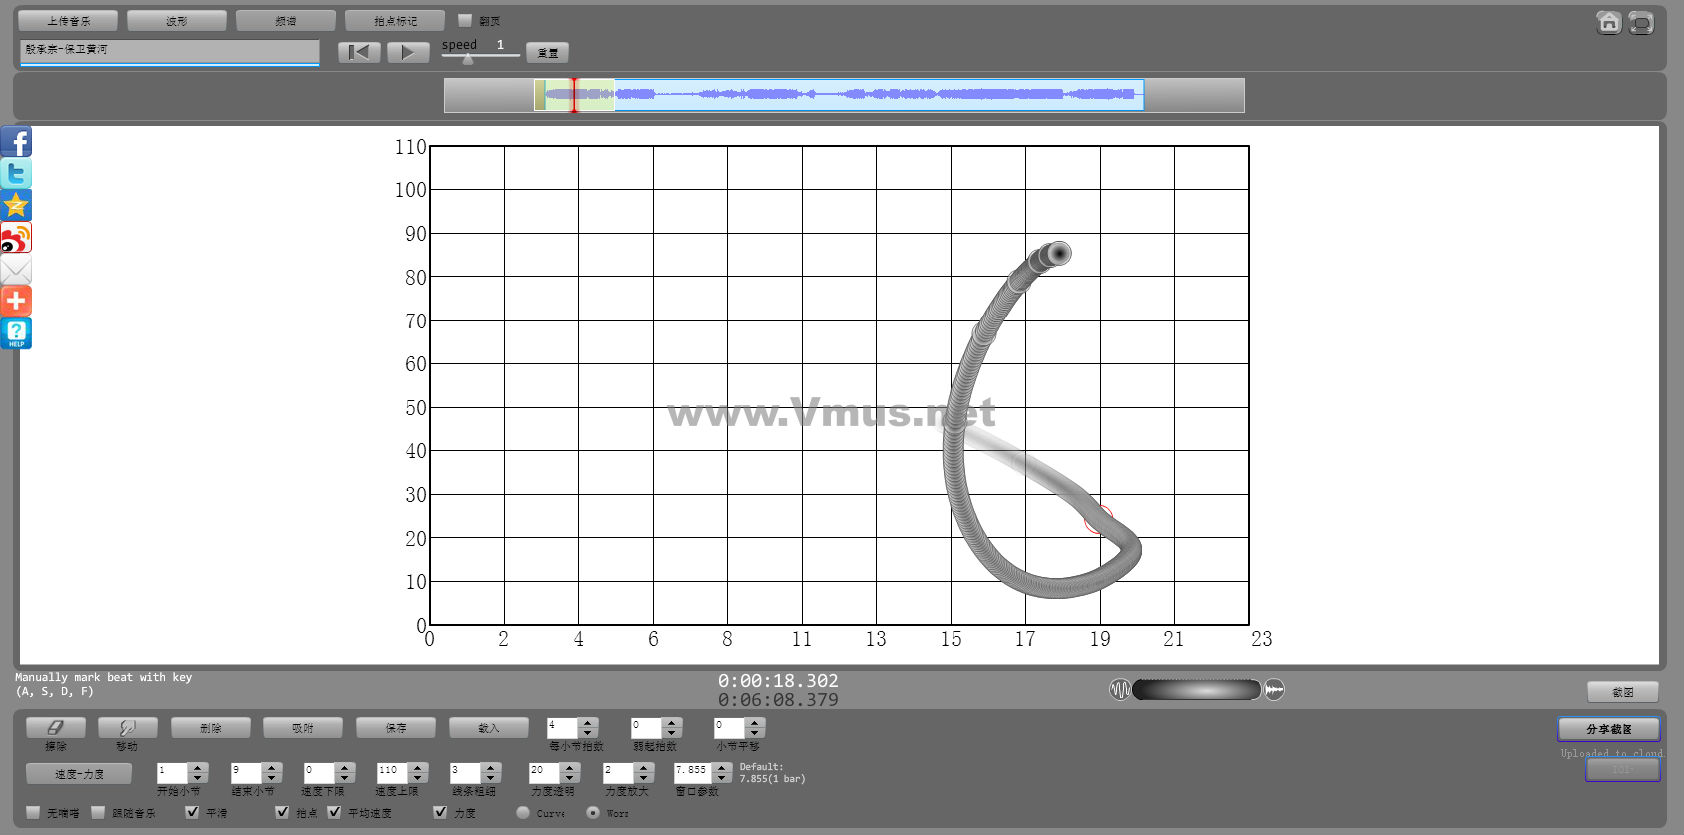Enable the 翻页 checkbox
This screenshot has height=835, width=1684.
click(x=465, y=20)
